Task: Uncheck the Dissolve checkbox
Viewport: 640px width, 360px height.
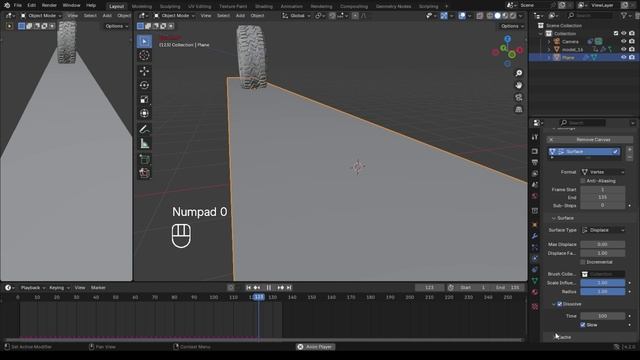Action: pos(560,304)
